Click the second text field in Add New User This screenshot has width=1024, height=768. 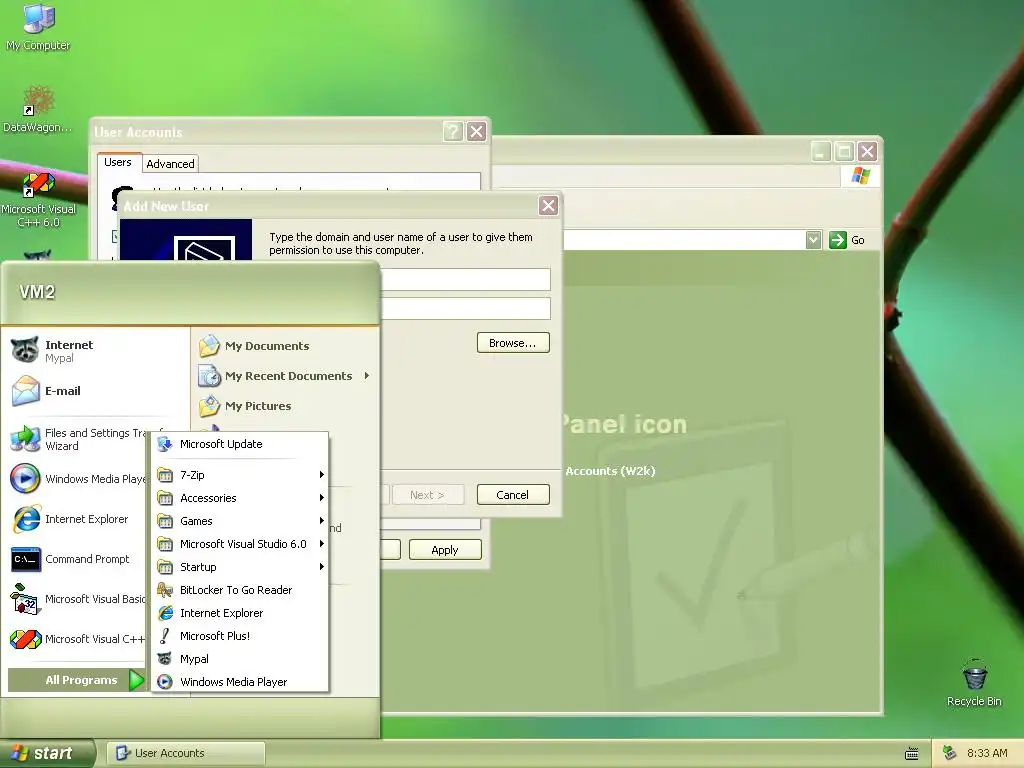click(466, 308)
